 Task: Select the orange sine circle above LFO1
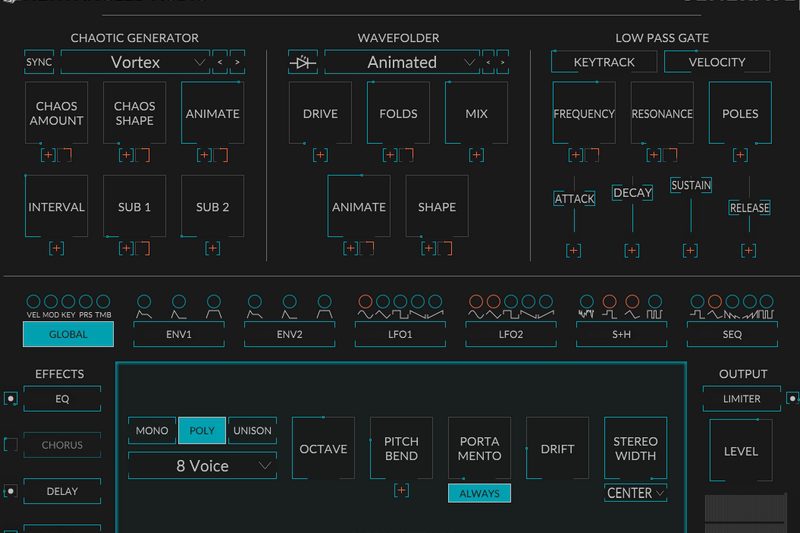(365, 301)
